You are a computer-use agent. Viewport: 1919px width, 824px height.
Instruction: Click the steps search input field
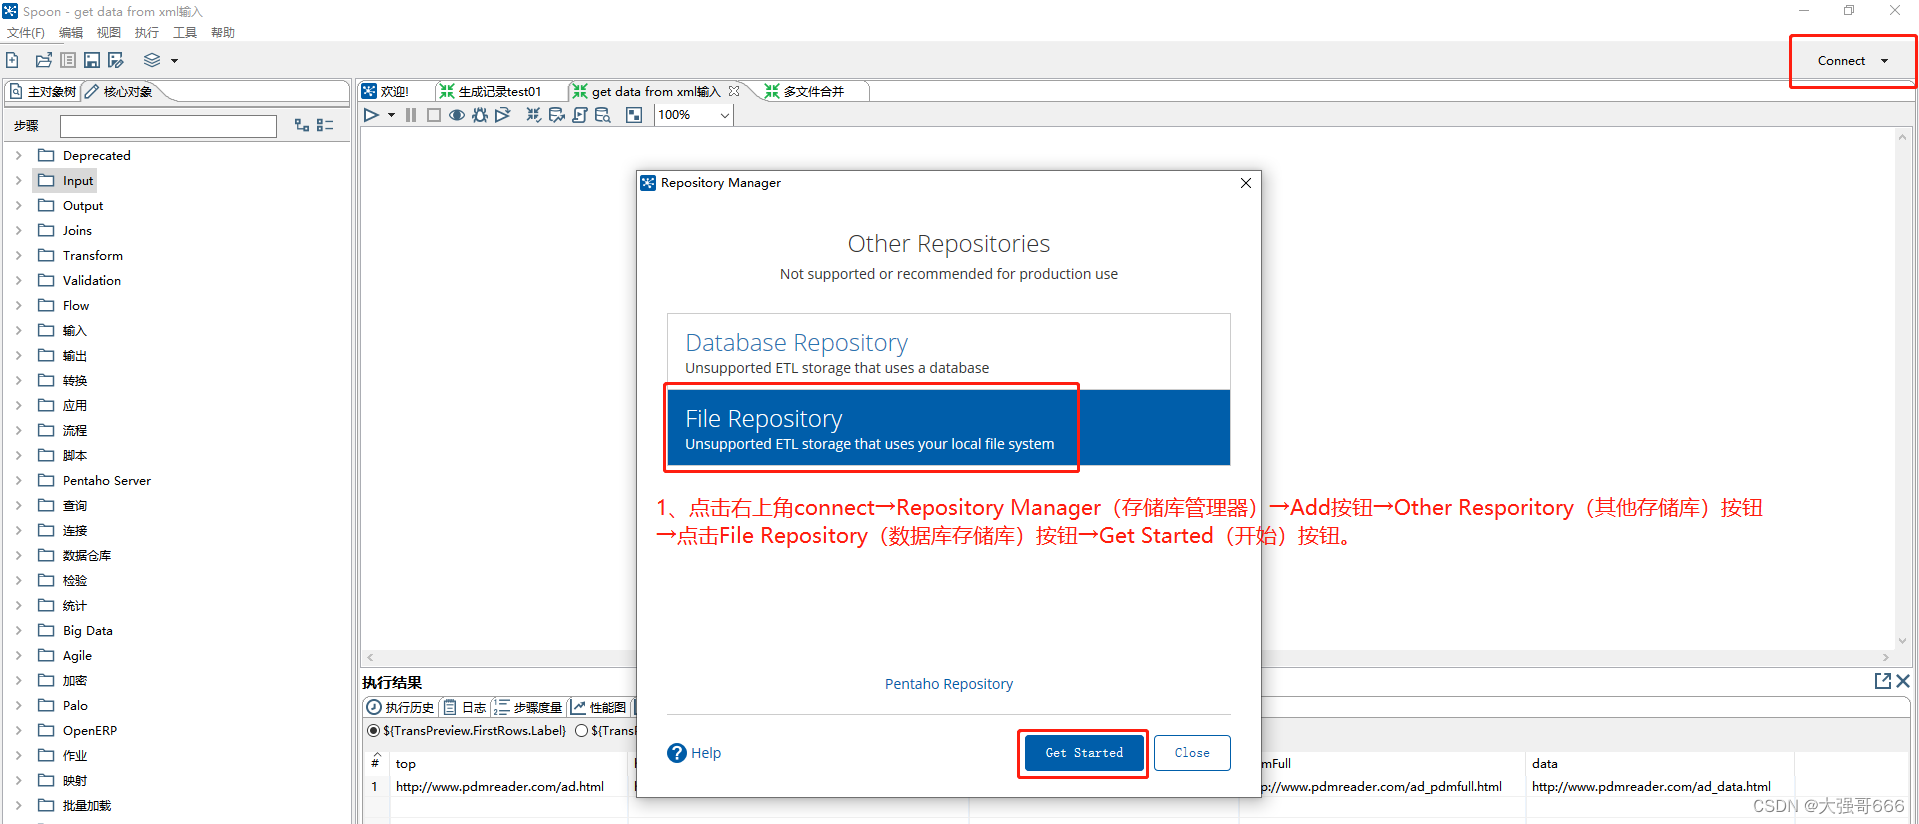point(168,126)
